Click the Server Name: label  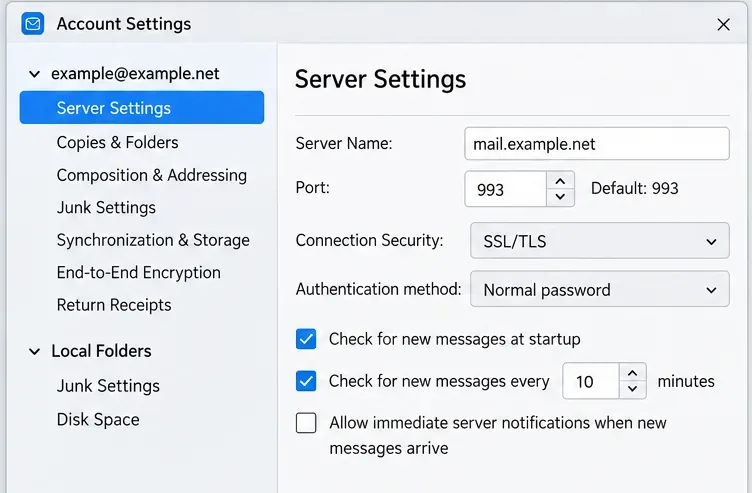344,143
